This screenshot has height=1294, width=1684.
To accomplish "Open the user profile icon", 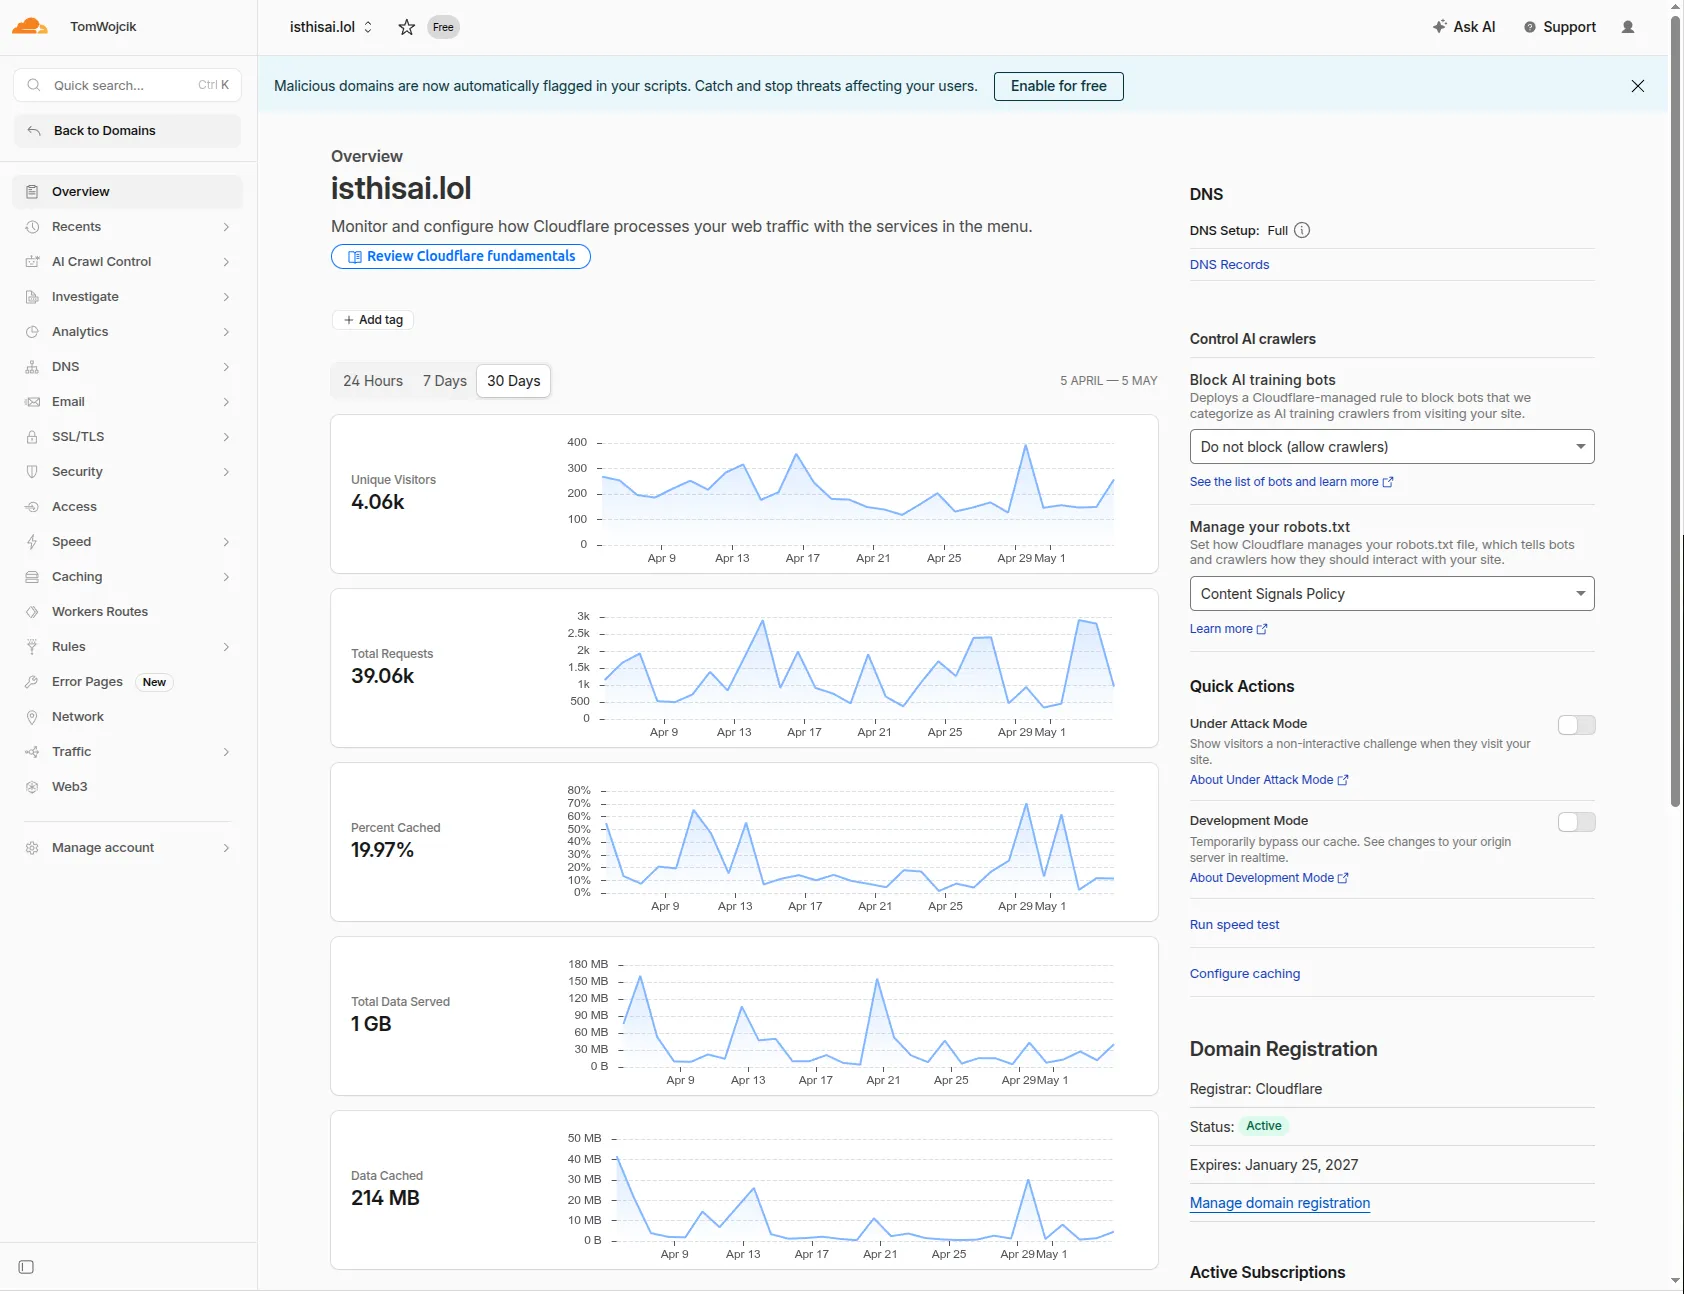I will pos(1628,27).
